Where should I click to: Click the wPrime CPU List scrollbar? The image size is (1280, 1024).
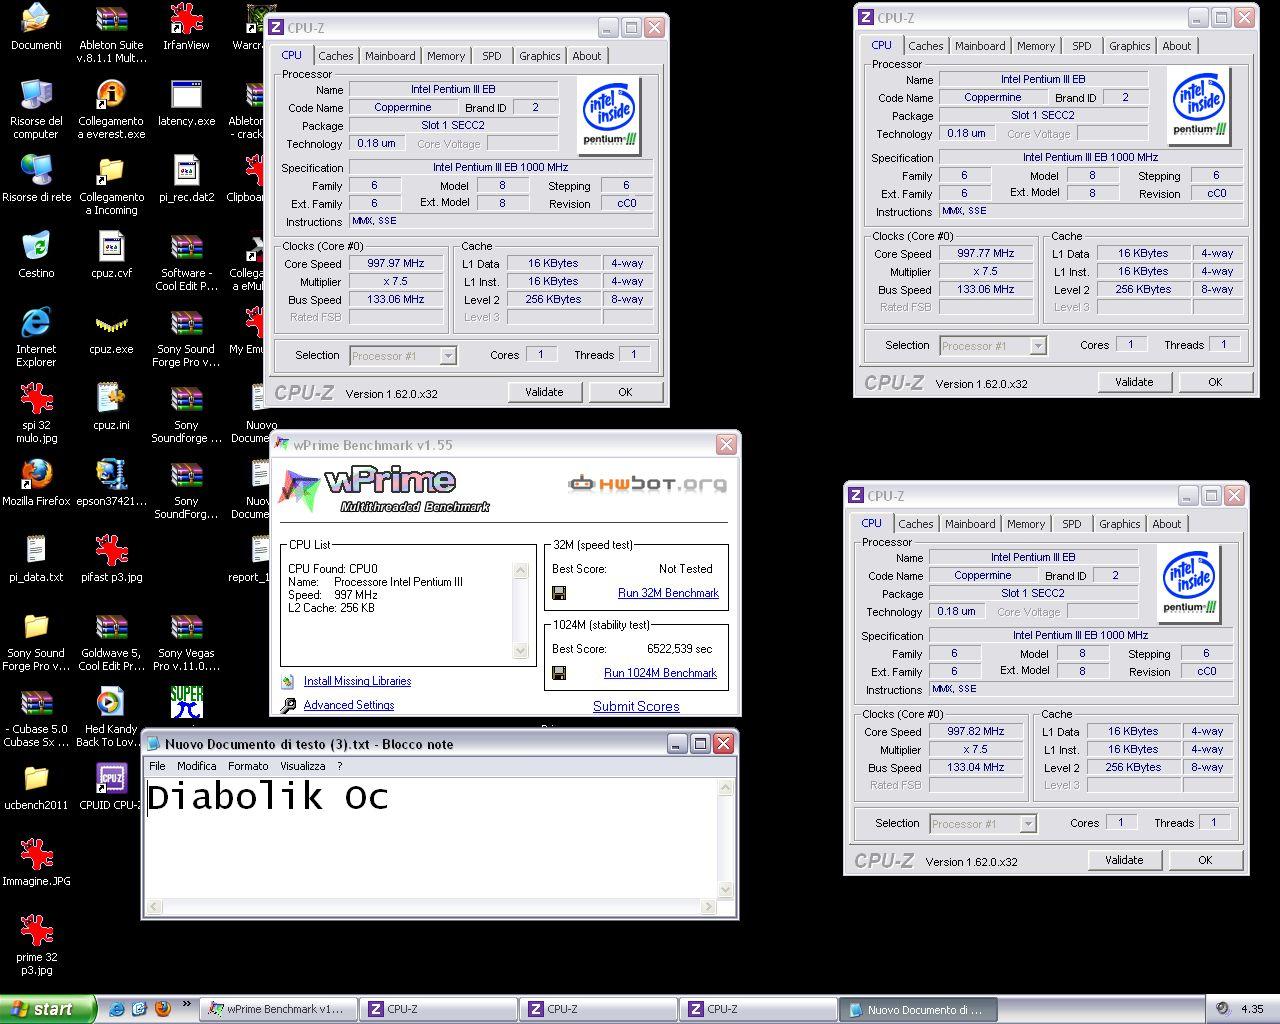click(x=520, y=611)
